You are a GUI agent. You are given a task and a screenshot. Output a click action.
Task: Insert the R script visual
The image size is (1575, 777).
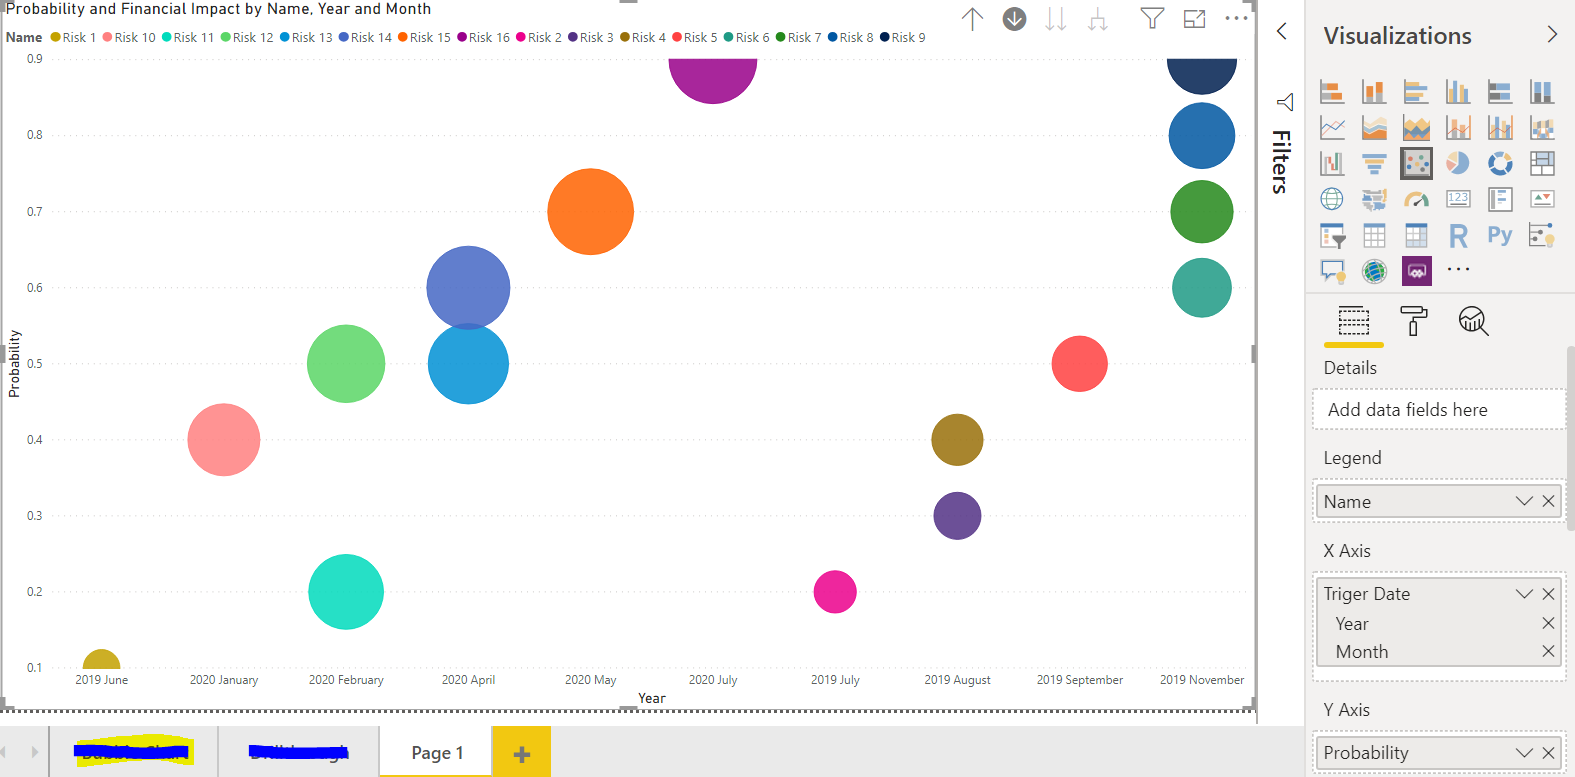[x=1458, y=236]
